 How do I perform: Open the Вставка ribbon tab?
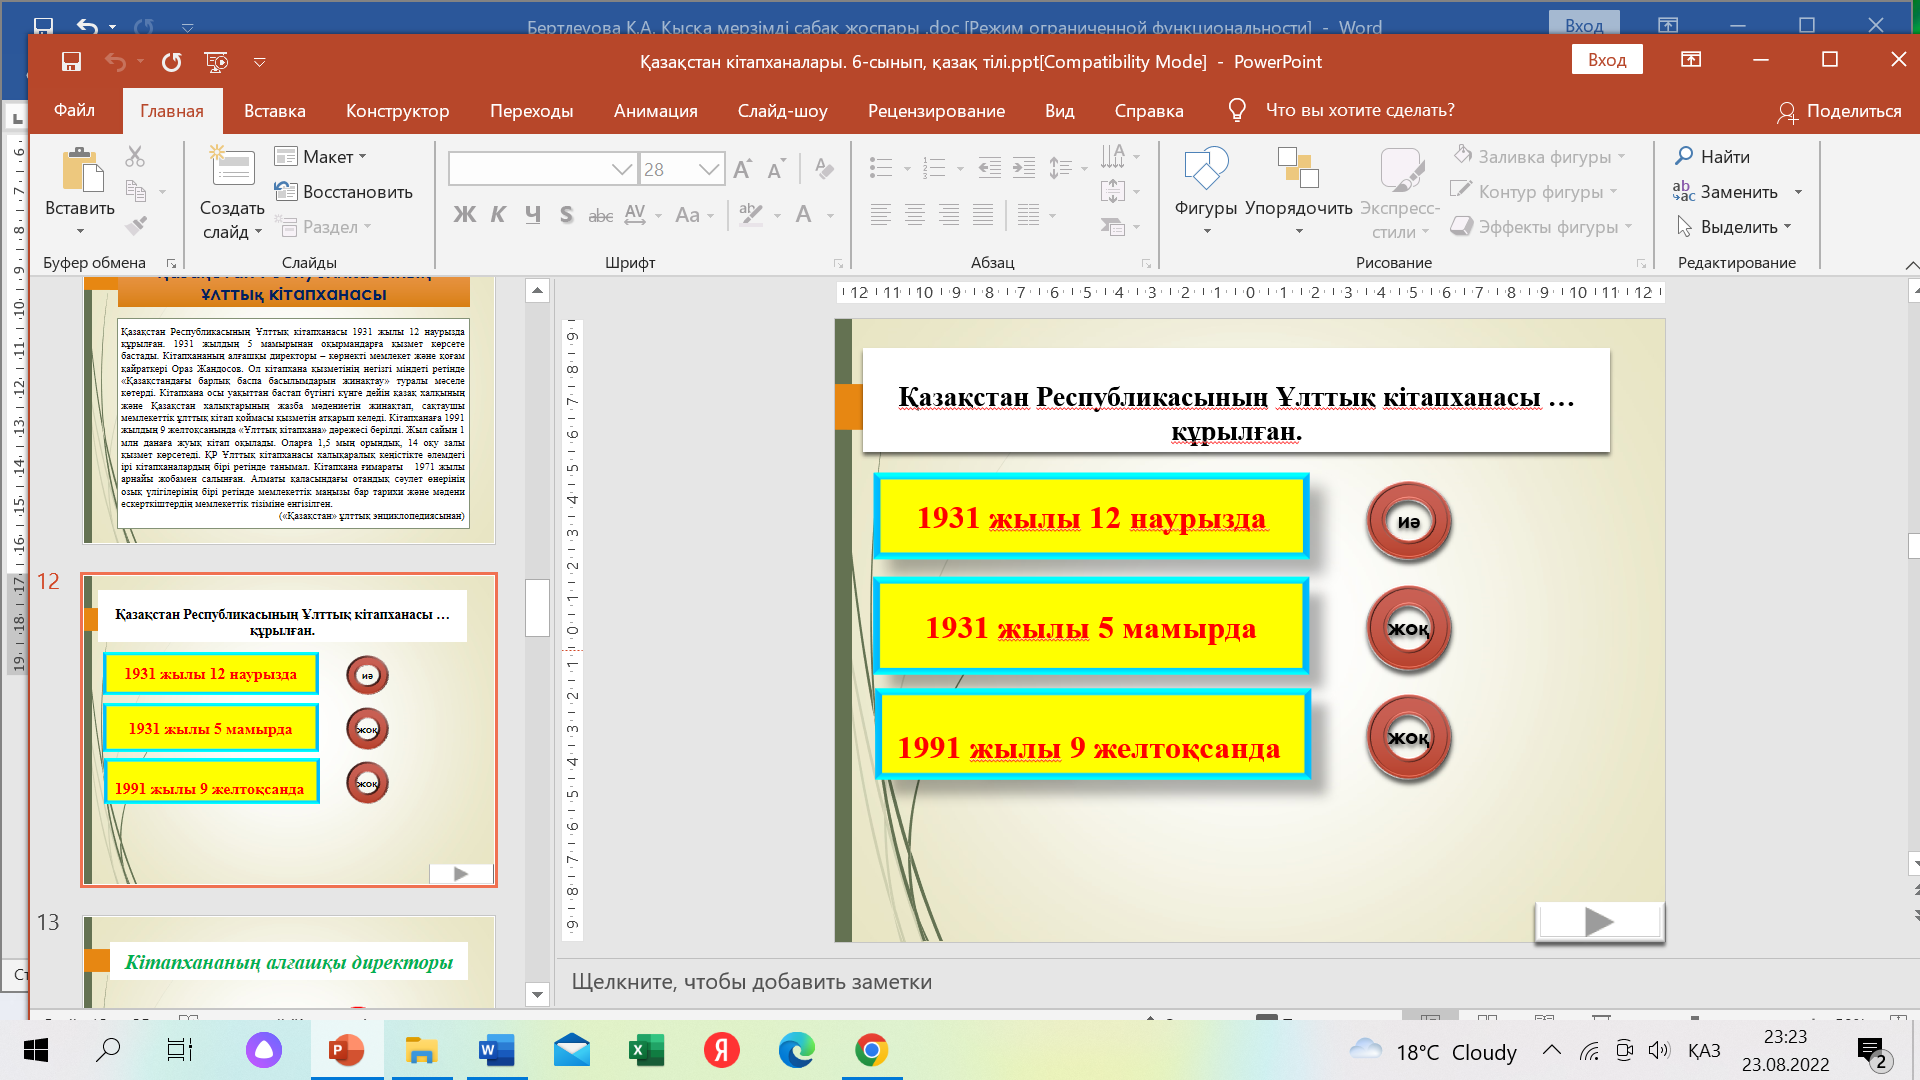tap(274, 111)
